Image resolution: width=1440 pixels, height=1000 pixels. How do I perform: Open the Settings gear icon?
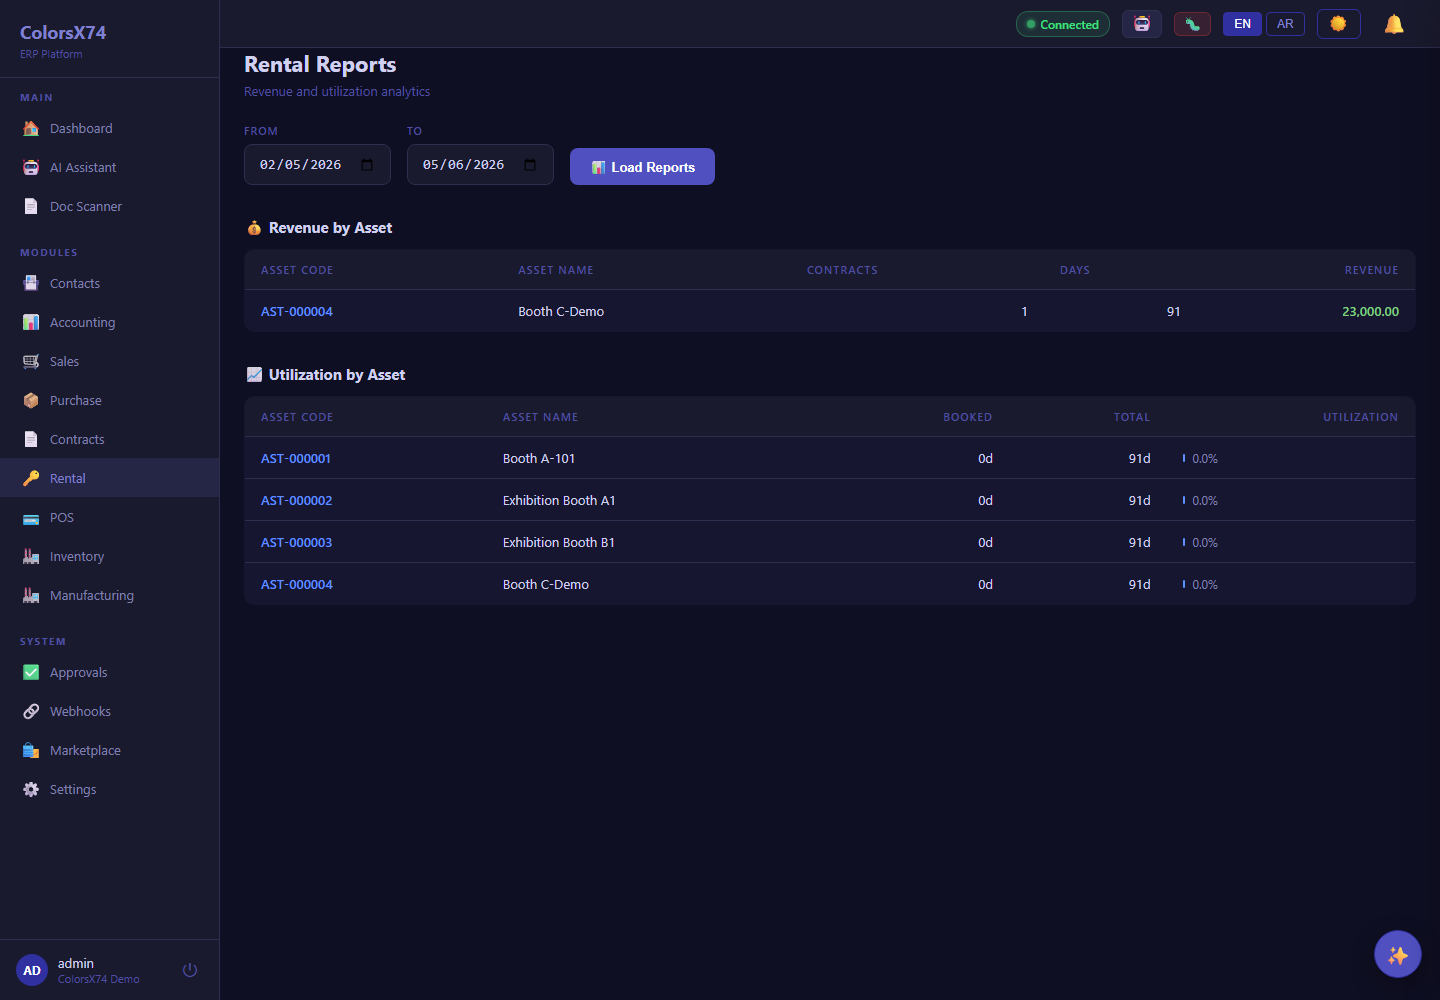31,790
